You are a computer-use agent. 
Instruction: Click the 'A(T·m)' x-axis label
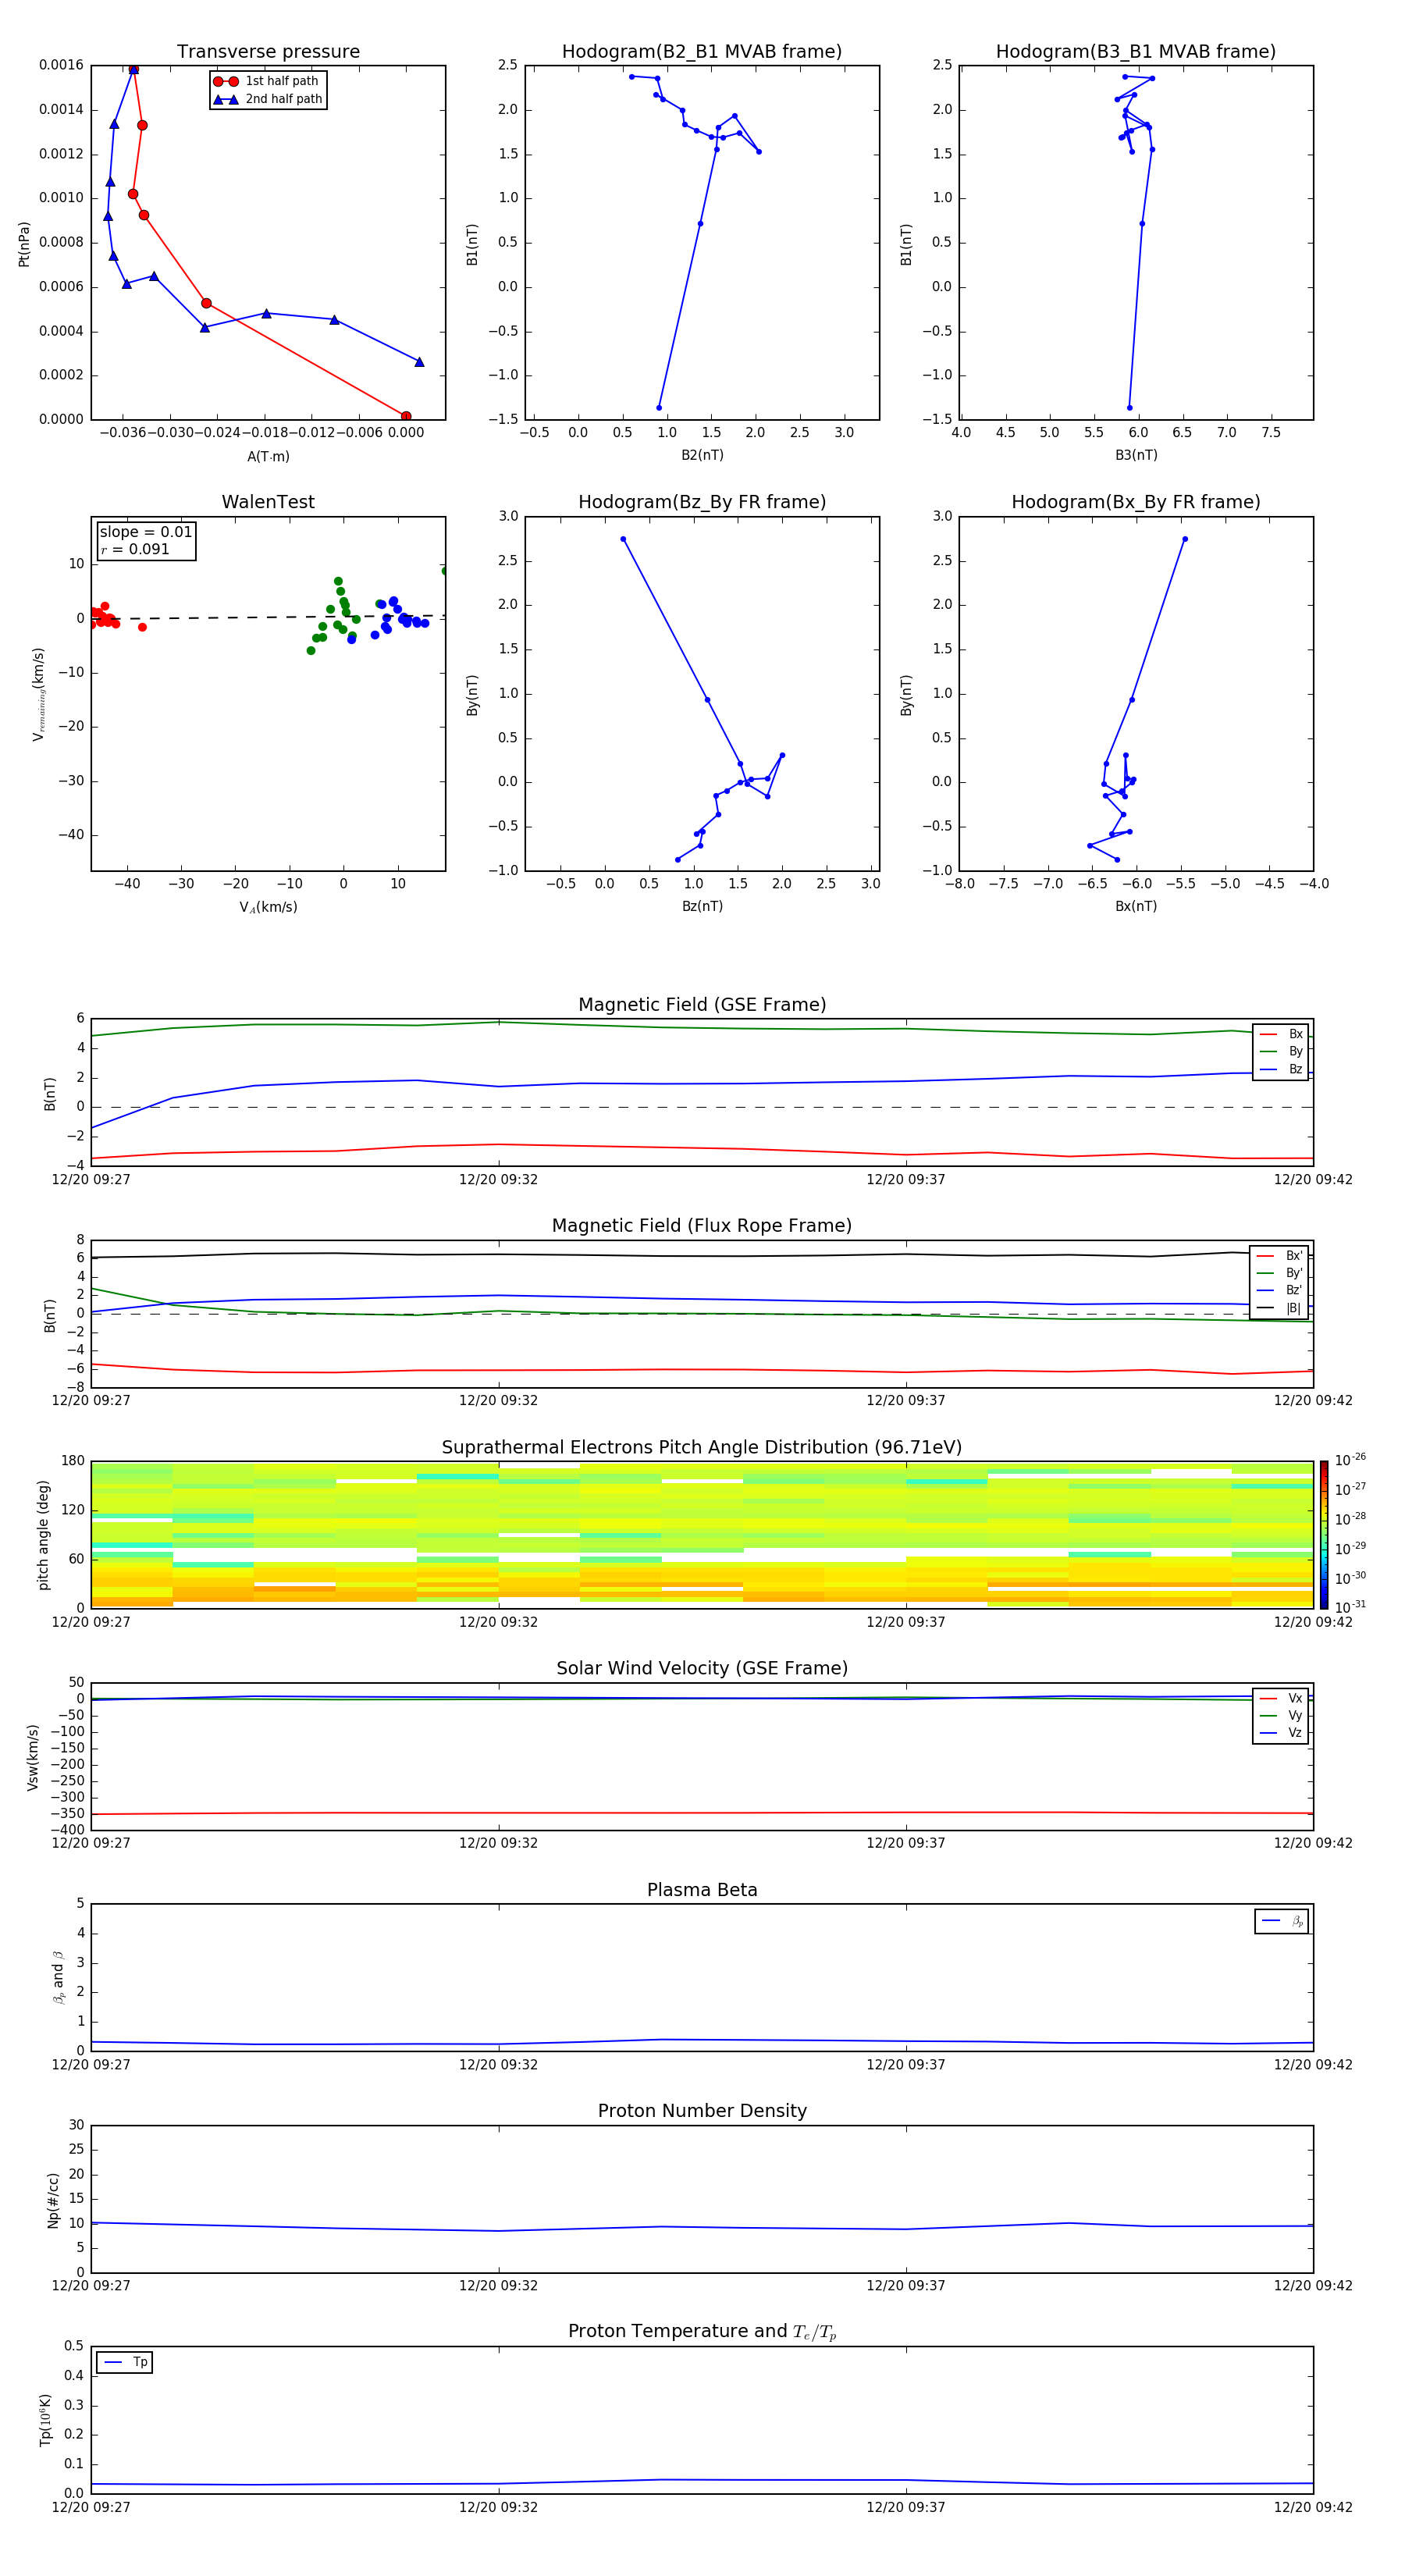(x=268, y=457)
